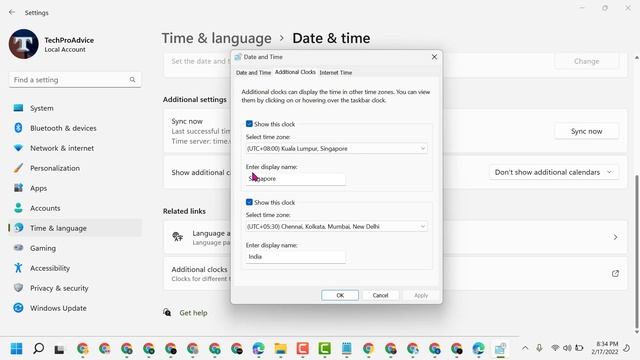640x360 pixels.
Task: Open Task View on the taskbar
Action: pyautogui.click(x=60, y=349)
